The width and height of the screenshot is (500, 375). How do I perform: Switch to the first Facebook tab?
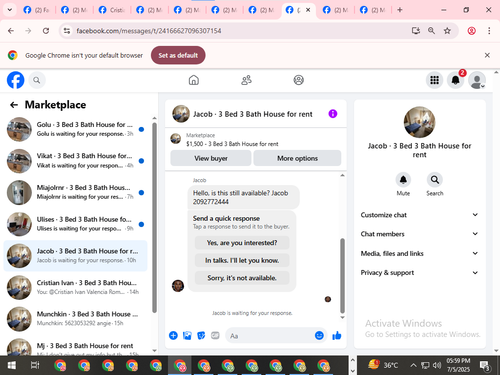pyautogui.click(x=36, y=10)
